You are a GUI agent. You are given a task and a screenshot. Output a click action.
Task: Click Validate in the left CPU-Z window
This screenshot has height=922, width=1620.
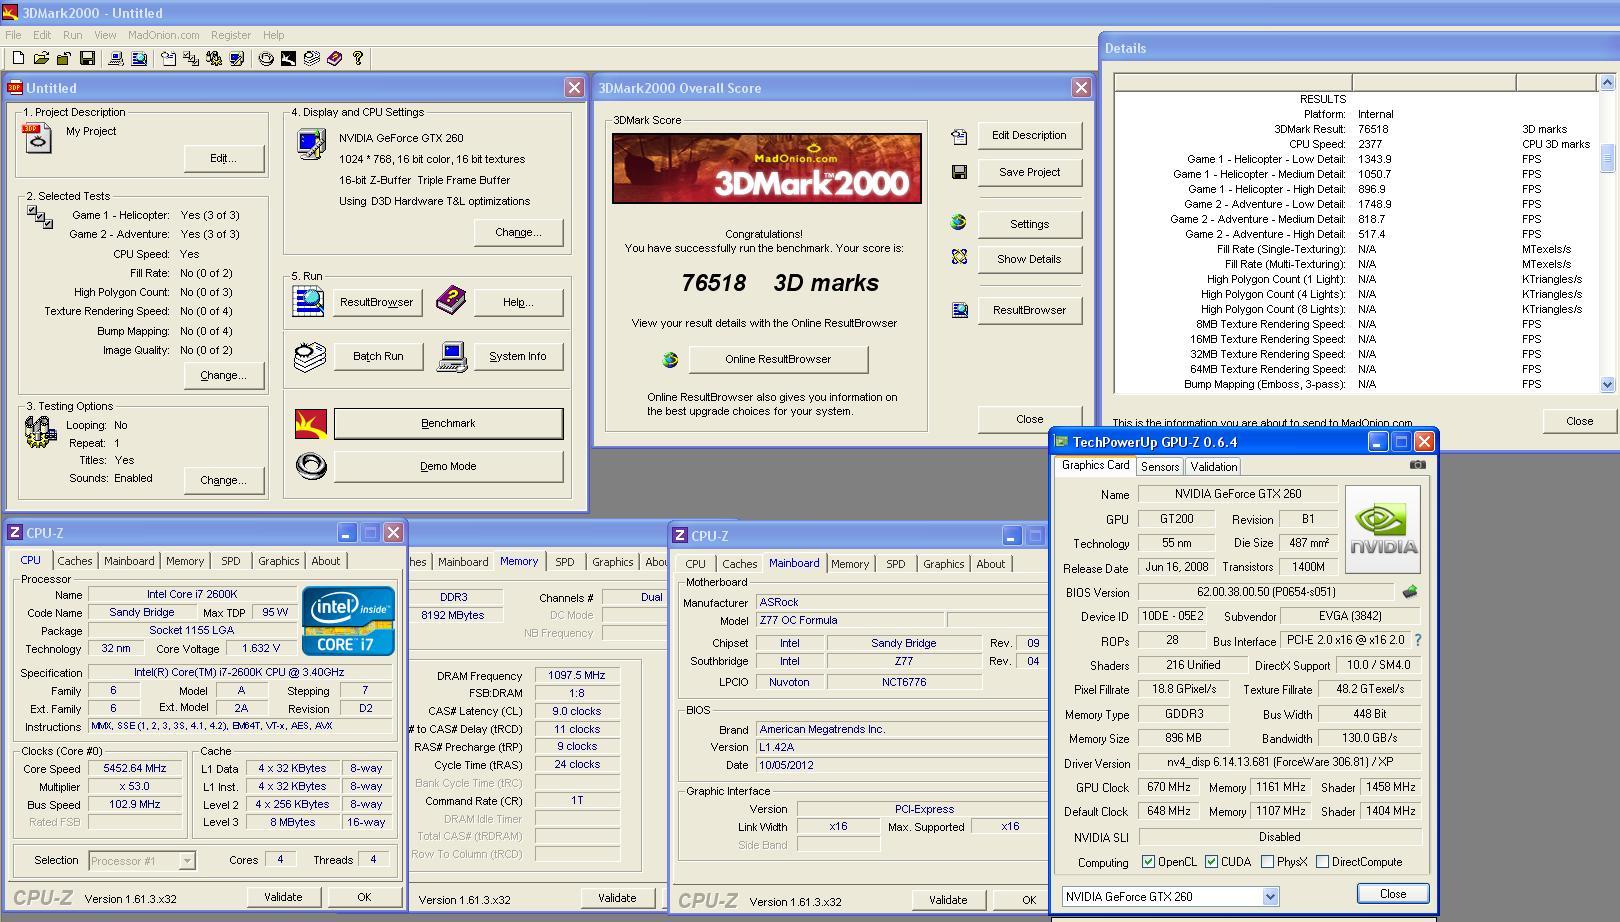click(x=283, y=897)
